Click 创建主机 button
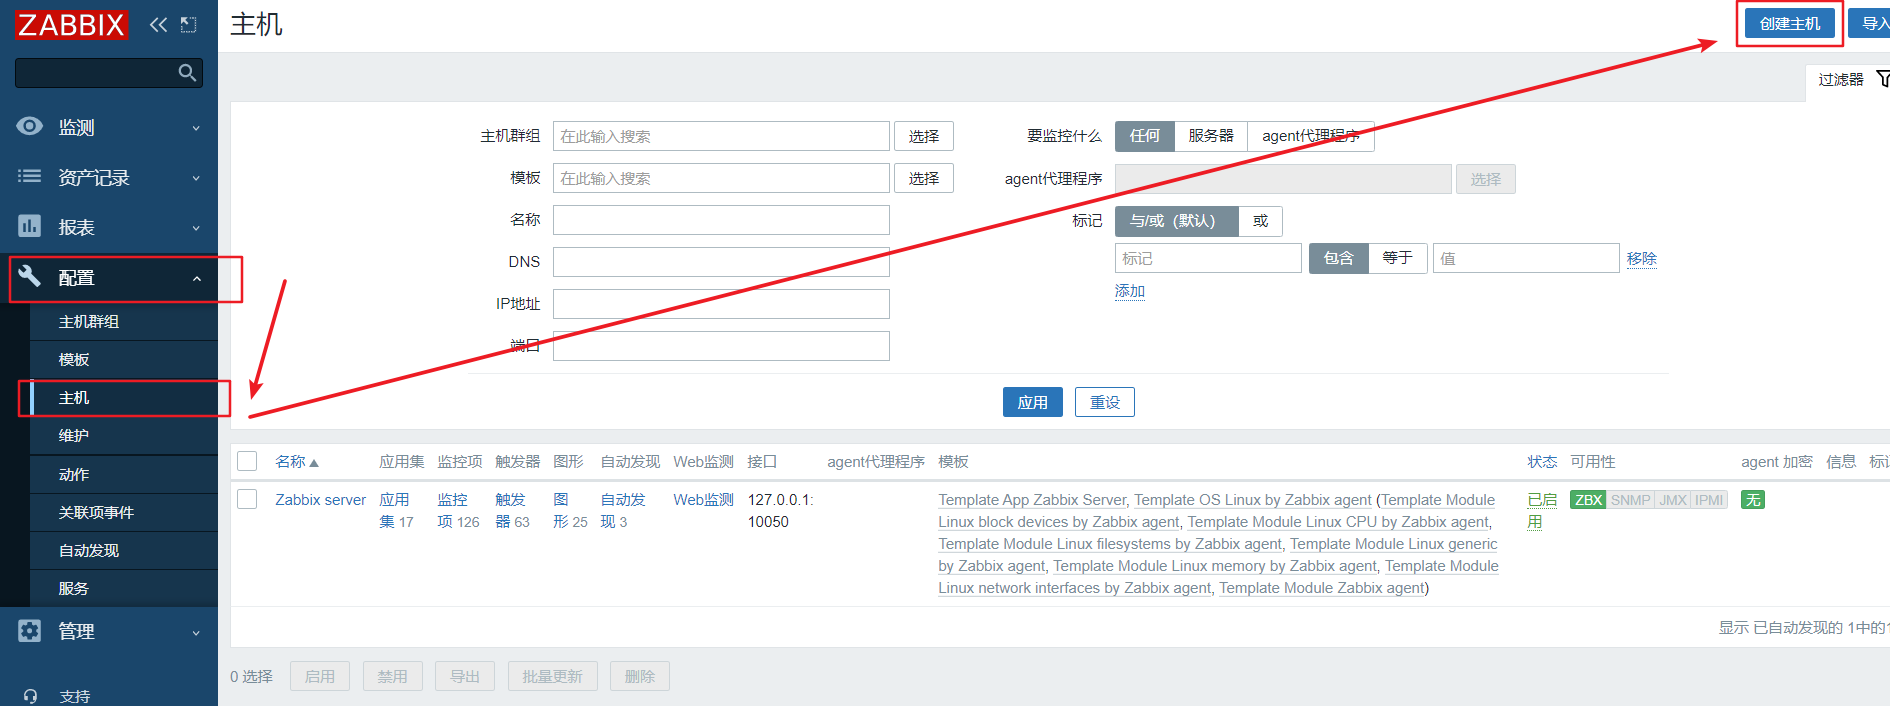 (x=1790, y=23)
